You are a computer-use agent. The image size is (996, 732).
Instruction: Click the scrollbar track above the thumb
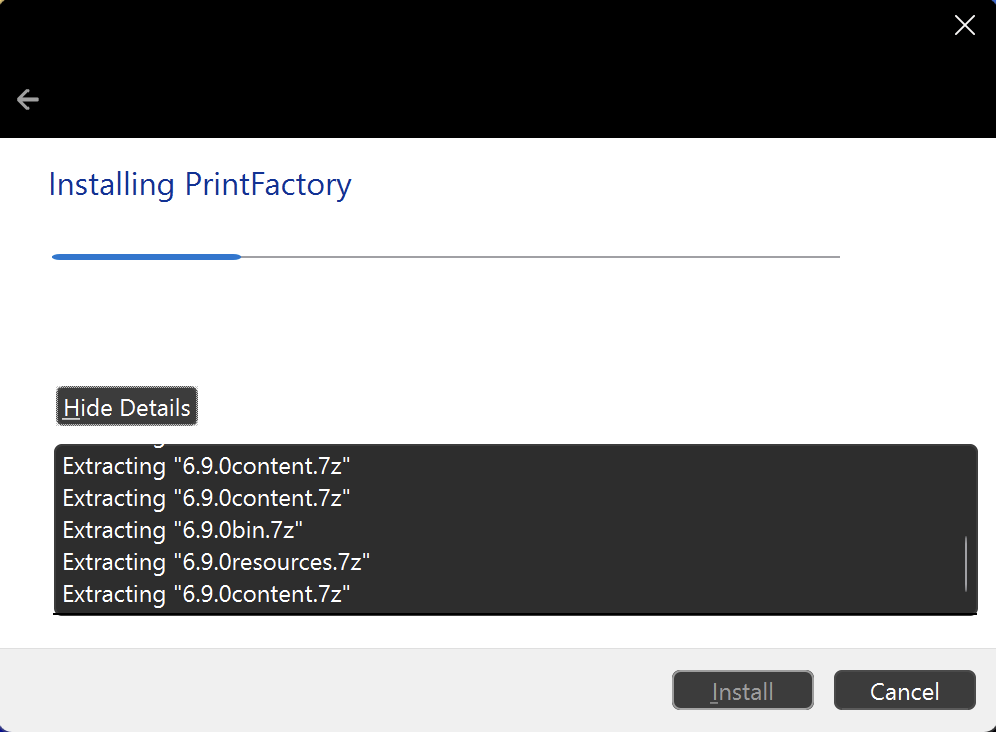pos(966,490)
